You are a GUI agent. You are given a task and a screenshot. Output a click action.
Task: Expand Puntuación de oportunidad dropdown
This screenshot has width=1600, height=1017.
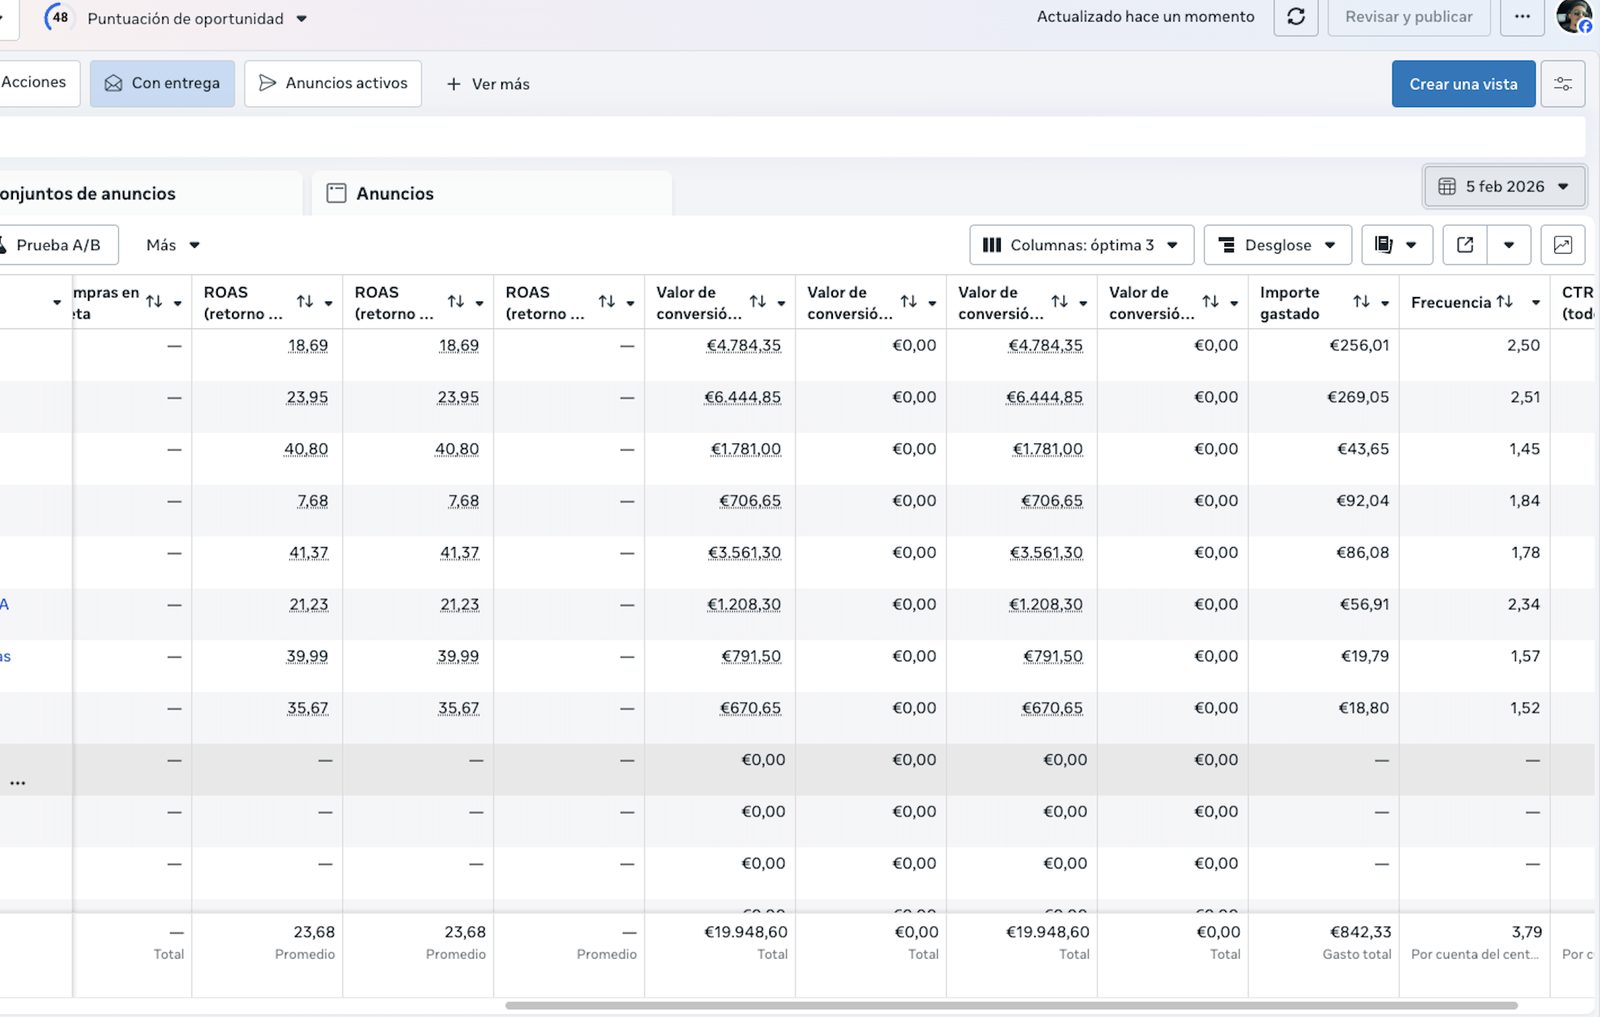click(x=302, y=19)
